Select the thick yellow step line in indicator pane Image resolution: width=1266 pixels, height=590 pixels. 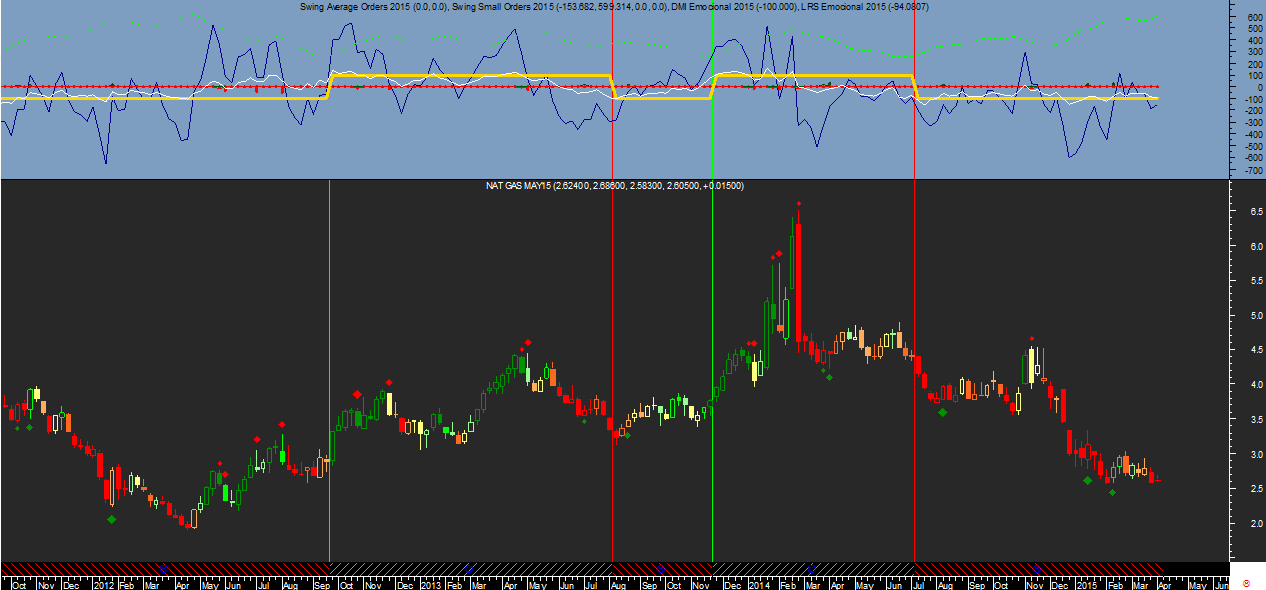tap(470, 75)
